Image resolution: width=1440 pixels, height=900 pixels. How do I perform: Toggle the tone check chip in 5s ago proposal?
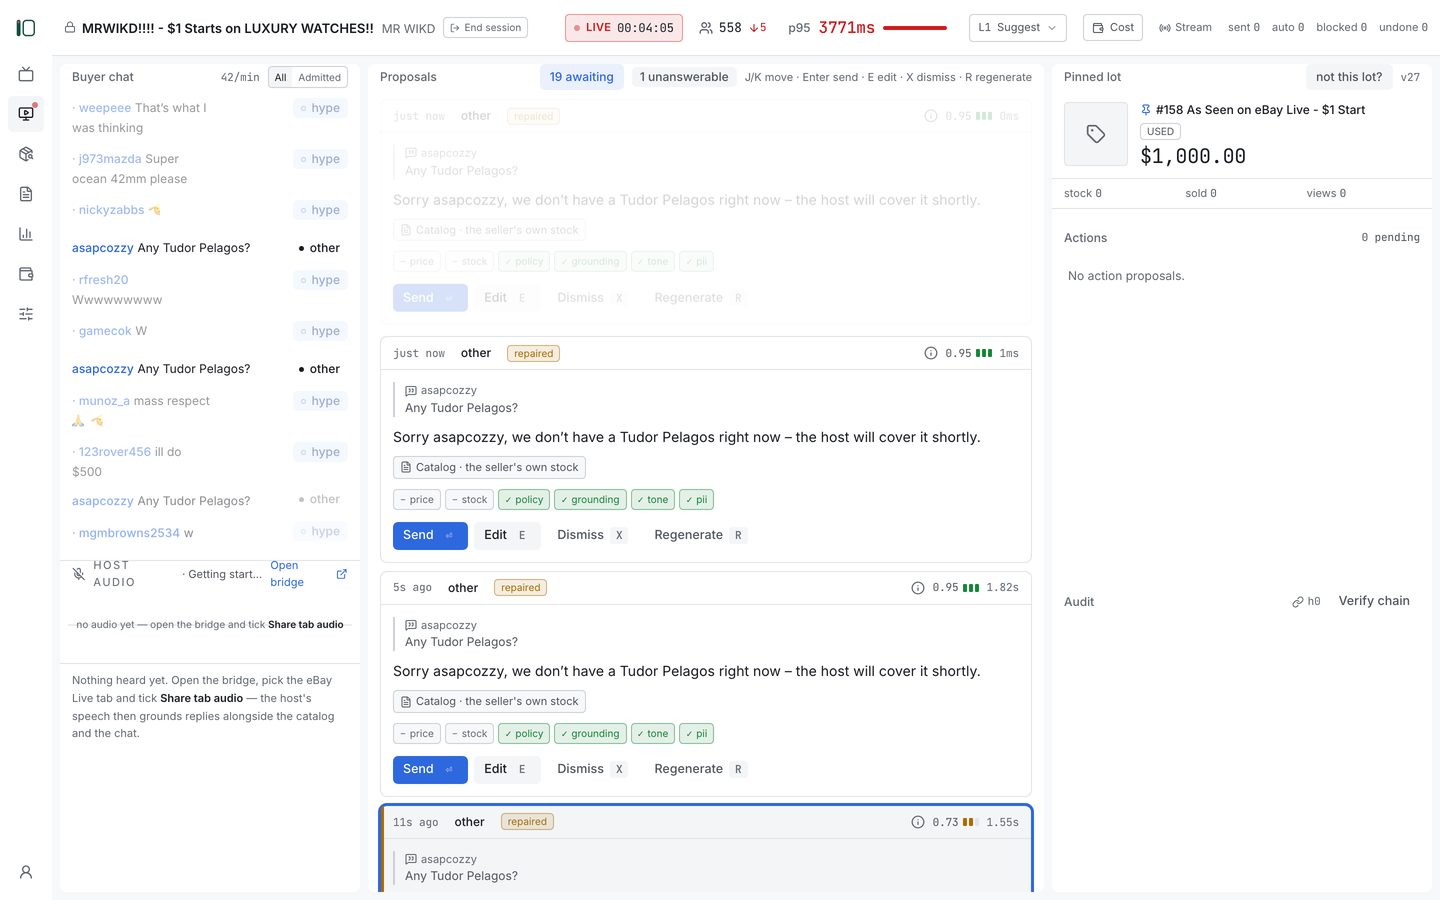tap(652, 734)
